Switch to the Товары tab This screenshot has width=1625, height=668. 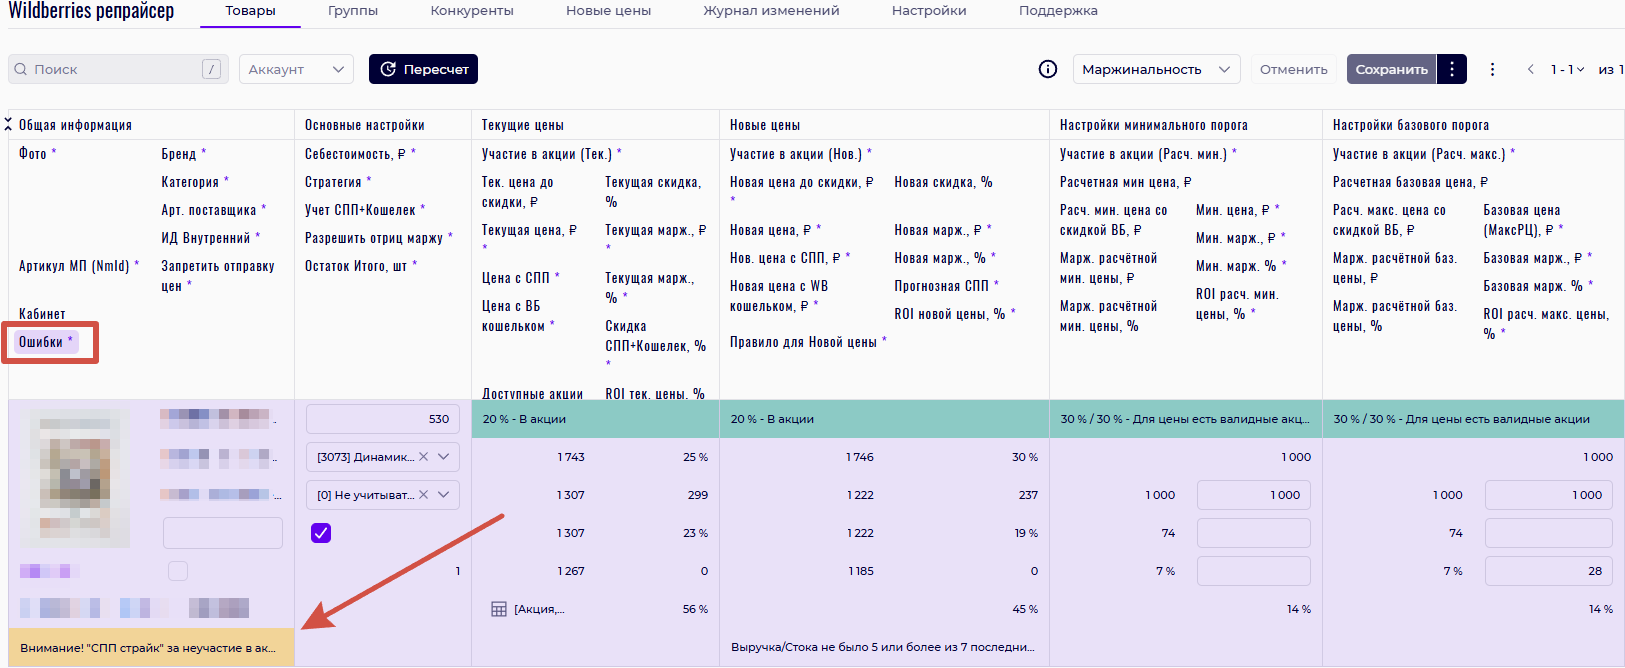point(250,11)
